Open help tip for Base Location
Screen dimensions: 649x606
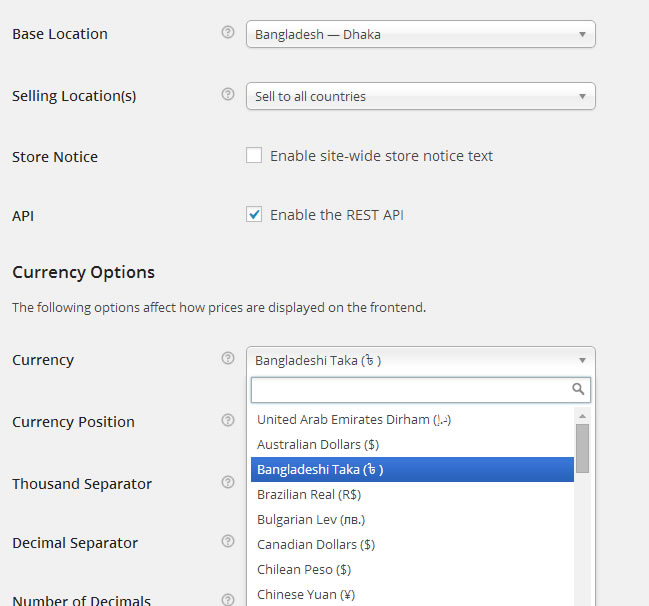(228, 32)
